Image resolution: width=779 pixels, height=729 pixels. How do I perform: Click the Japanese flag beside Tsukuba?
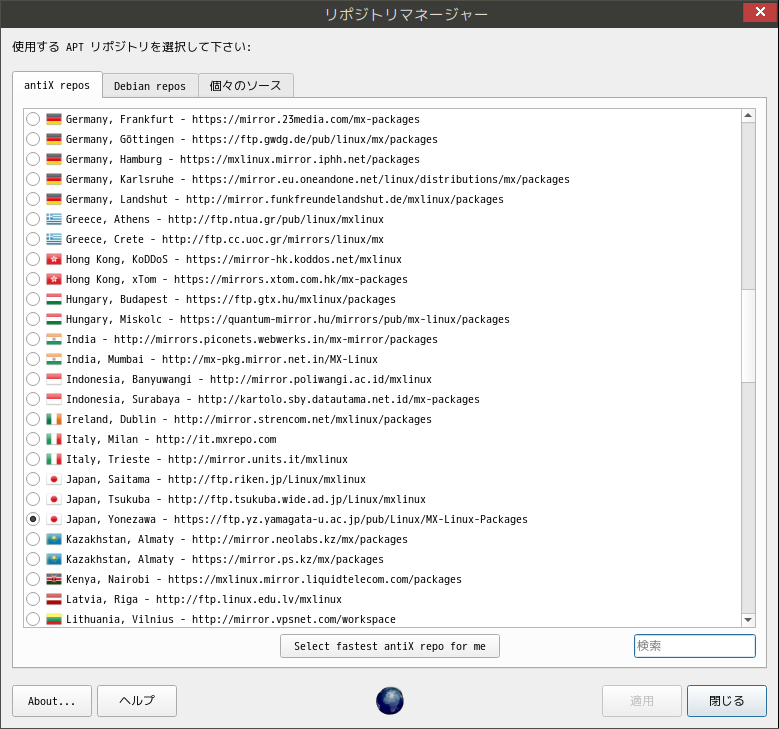54,499
